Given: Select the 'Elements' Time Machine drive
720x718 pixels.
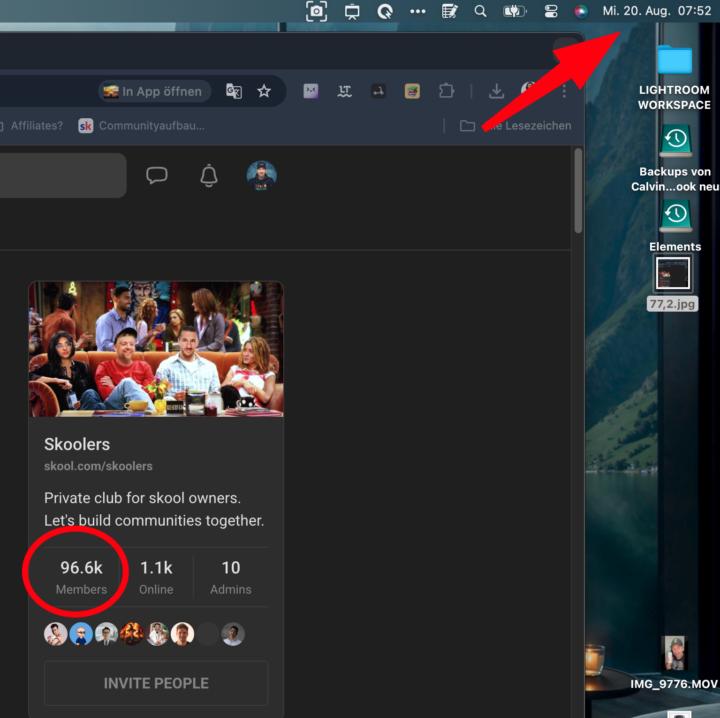Looking at the screenshot, I should [x=675, y=226].
